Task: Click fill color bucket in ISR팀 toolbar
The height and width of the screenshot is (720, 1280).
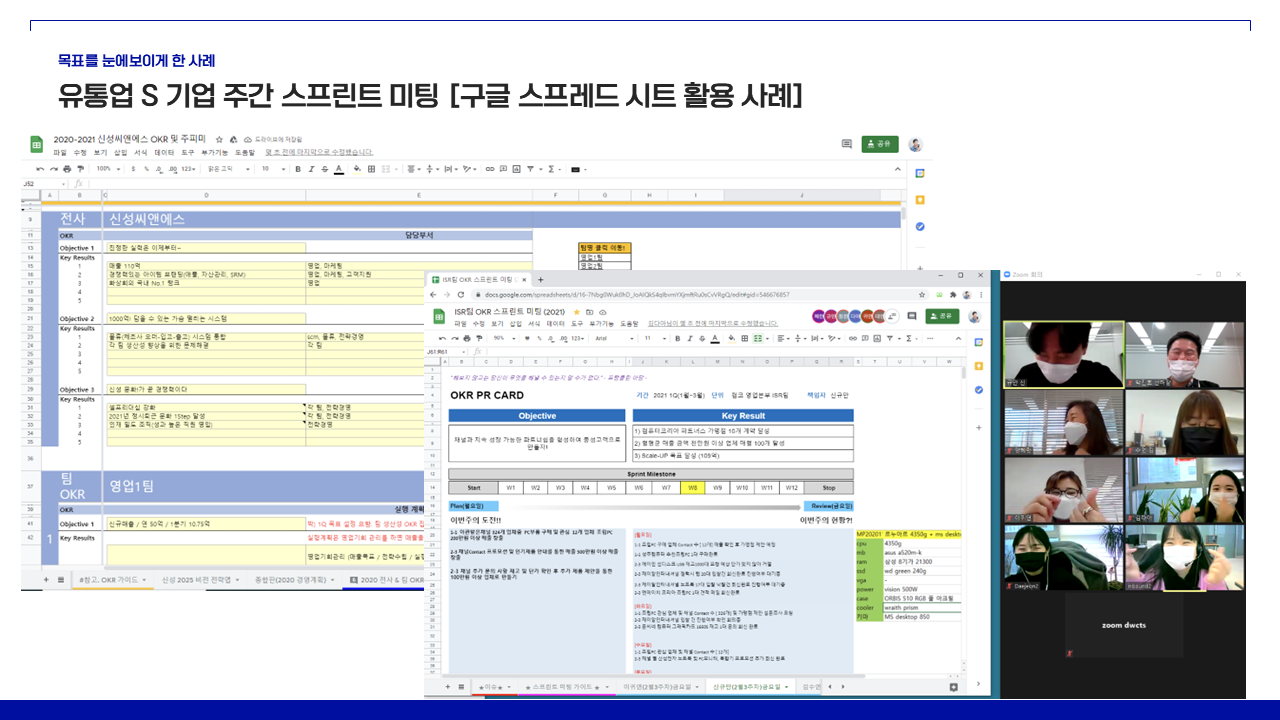Action: click(x=731, y=338)
